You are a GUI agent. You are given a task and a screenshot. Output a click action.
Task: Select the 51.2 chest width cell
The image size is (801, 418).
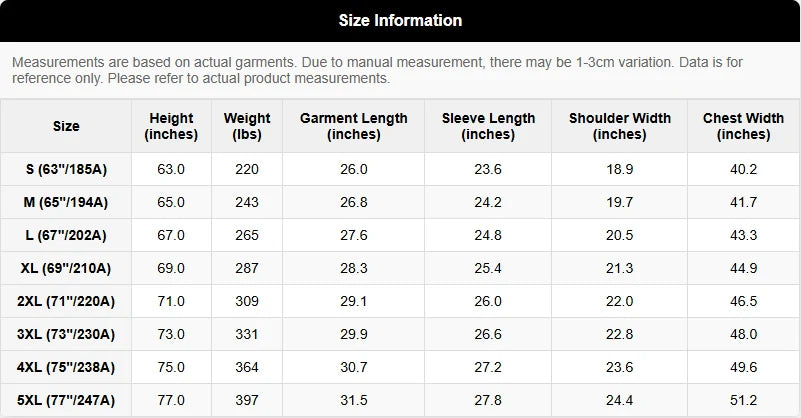click(x=743, y=400)
